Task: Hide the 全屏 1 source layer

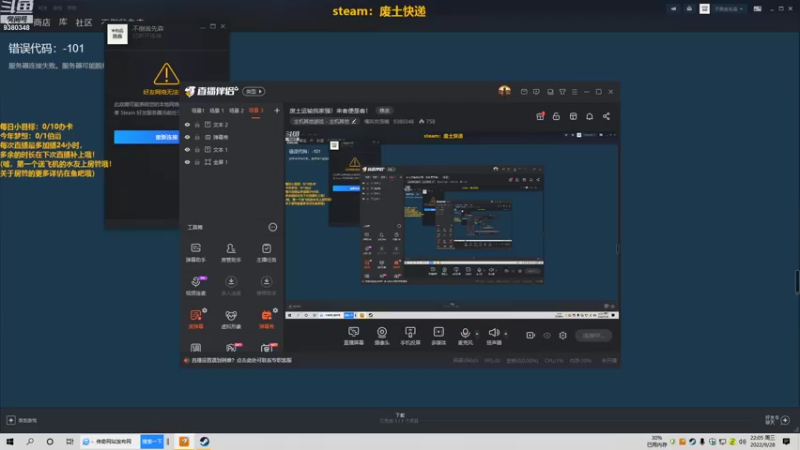Action: [187, 162]
